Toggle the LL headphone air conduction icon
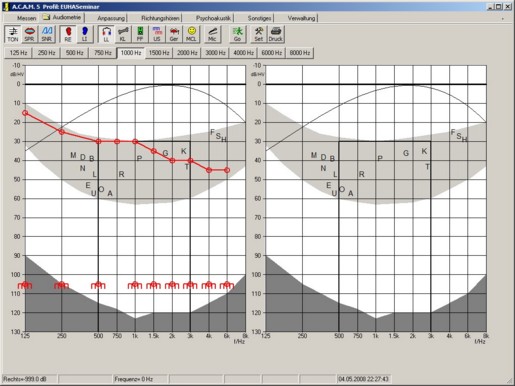Viewport: 515px width, 386px height. pos(106,34)
